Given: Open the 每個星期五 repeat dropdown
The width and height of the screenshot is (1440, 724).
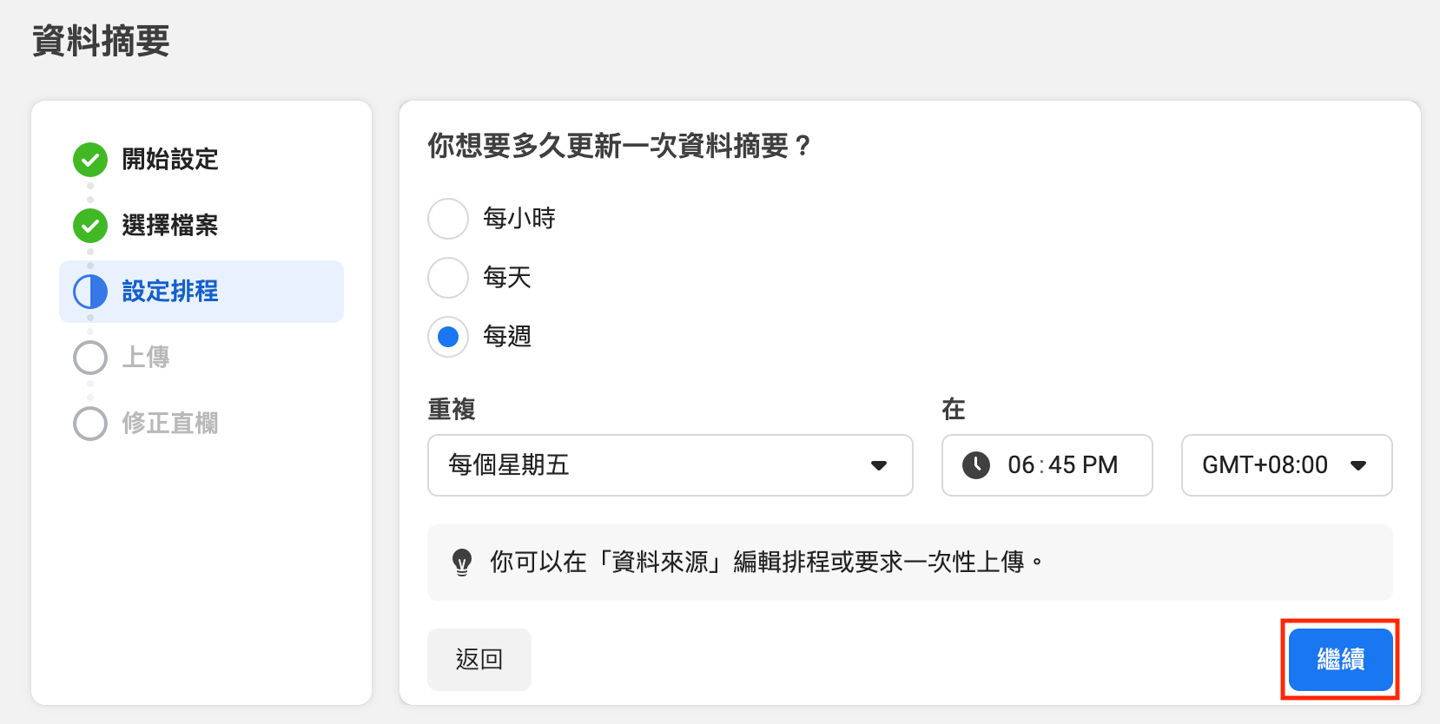Looking at the screenshot, I should (x=669, y=465).
